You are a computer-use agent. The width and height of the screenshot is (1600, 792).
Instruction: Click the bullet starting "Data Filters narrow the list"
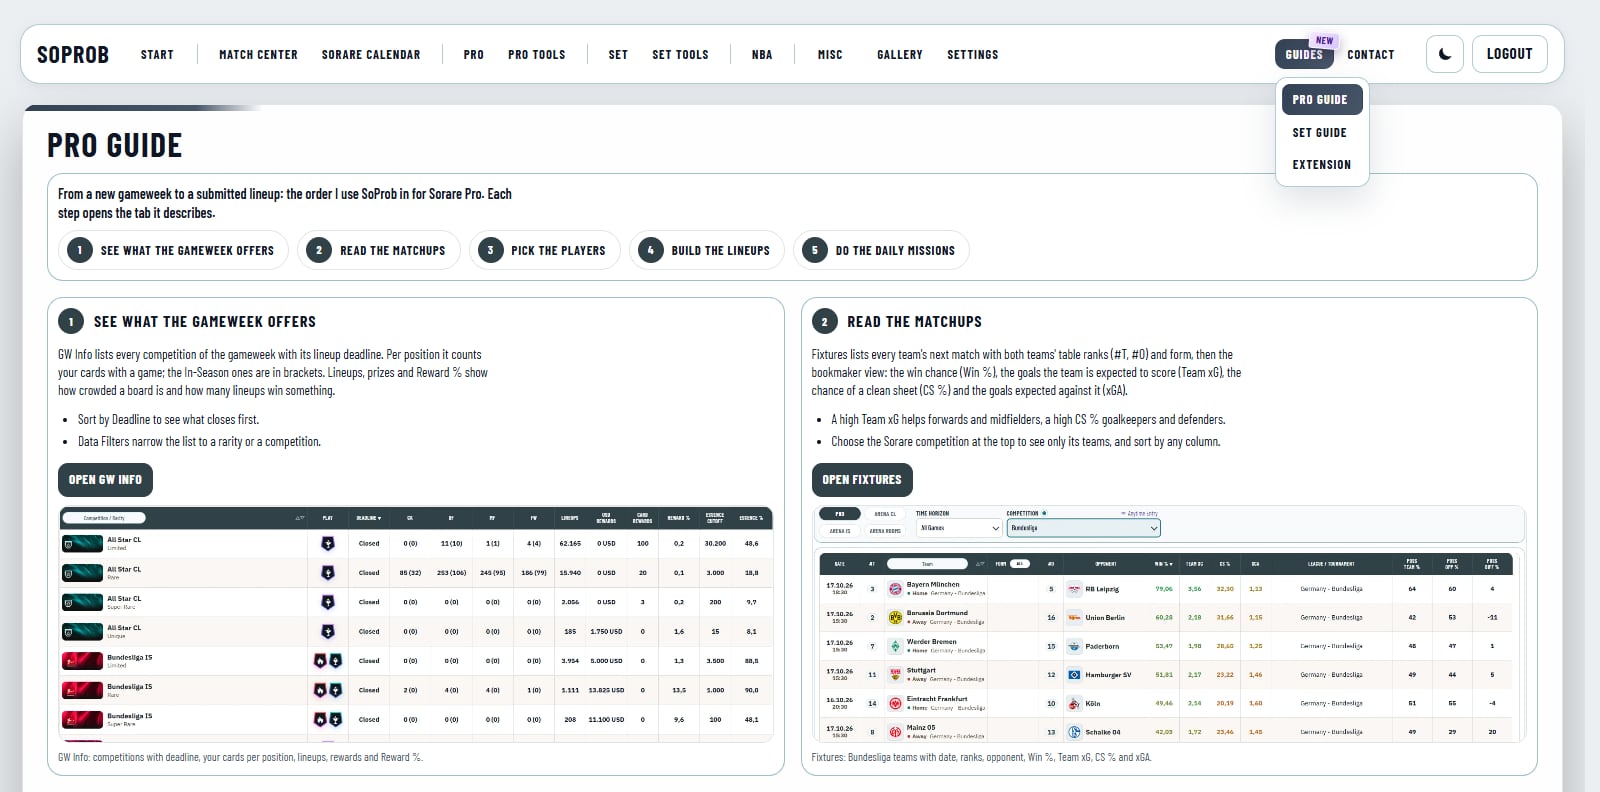pyautogui.click(x=199, y=441)
